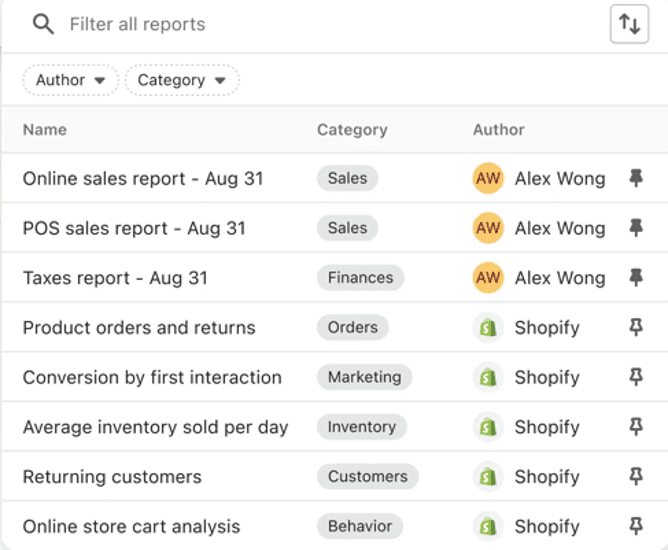Select the Inventory category tag
The width and height of the screenshot is (668, 550).
point(361,427)
